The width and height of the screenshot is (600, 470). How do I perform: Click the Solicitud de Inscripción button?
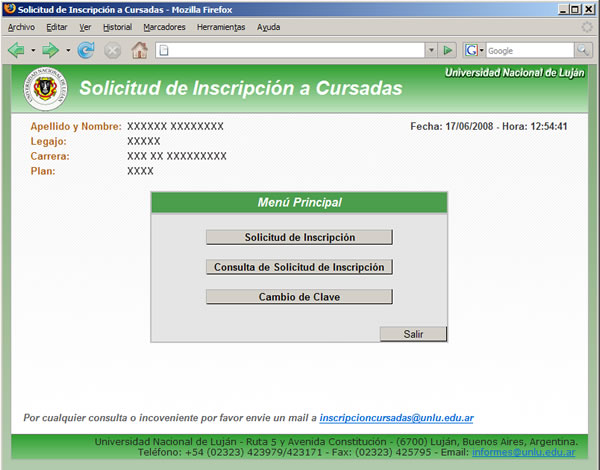coord(299,237)
